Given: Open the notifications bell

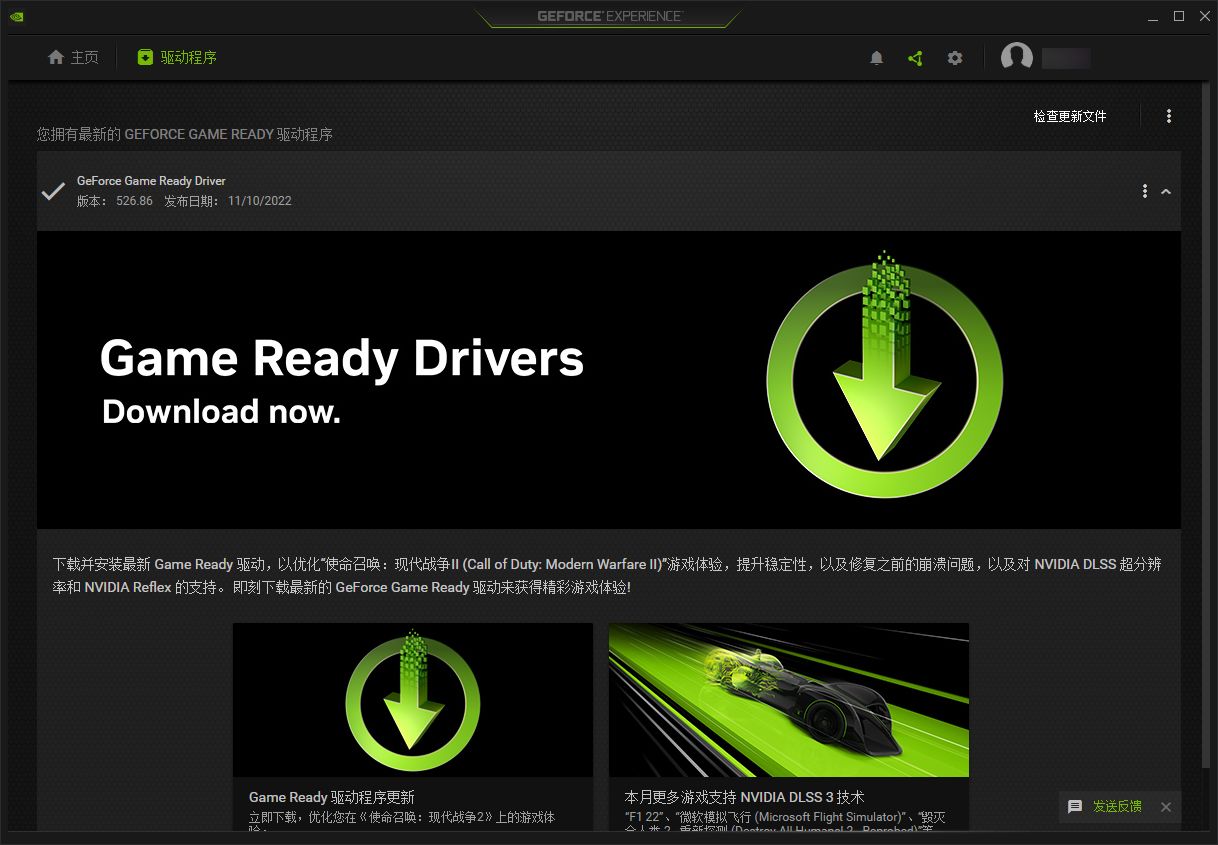Looking at the screenshot, I should coord(877,58).
